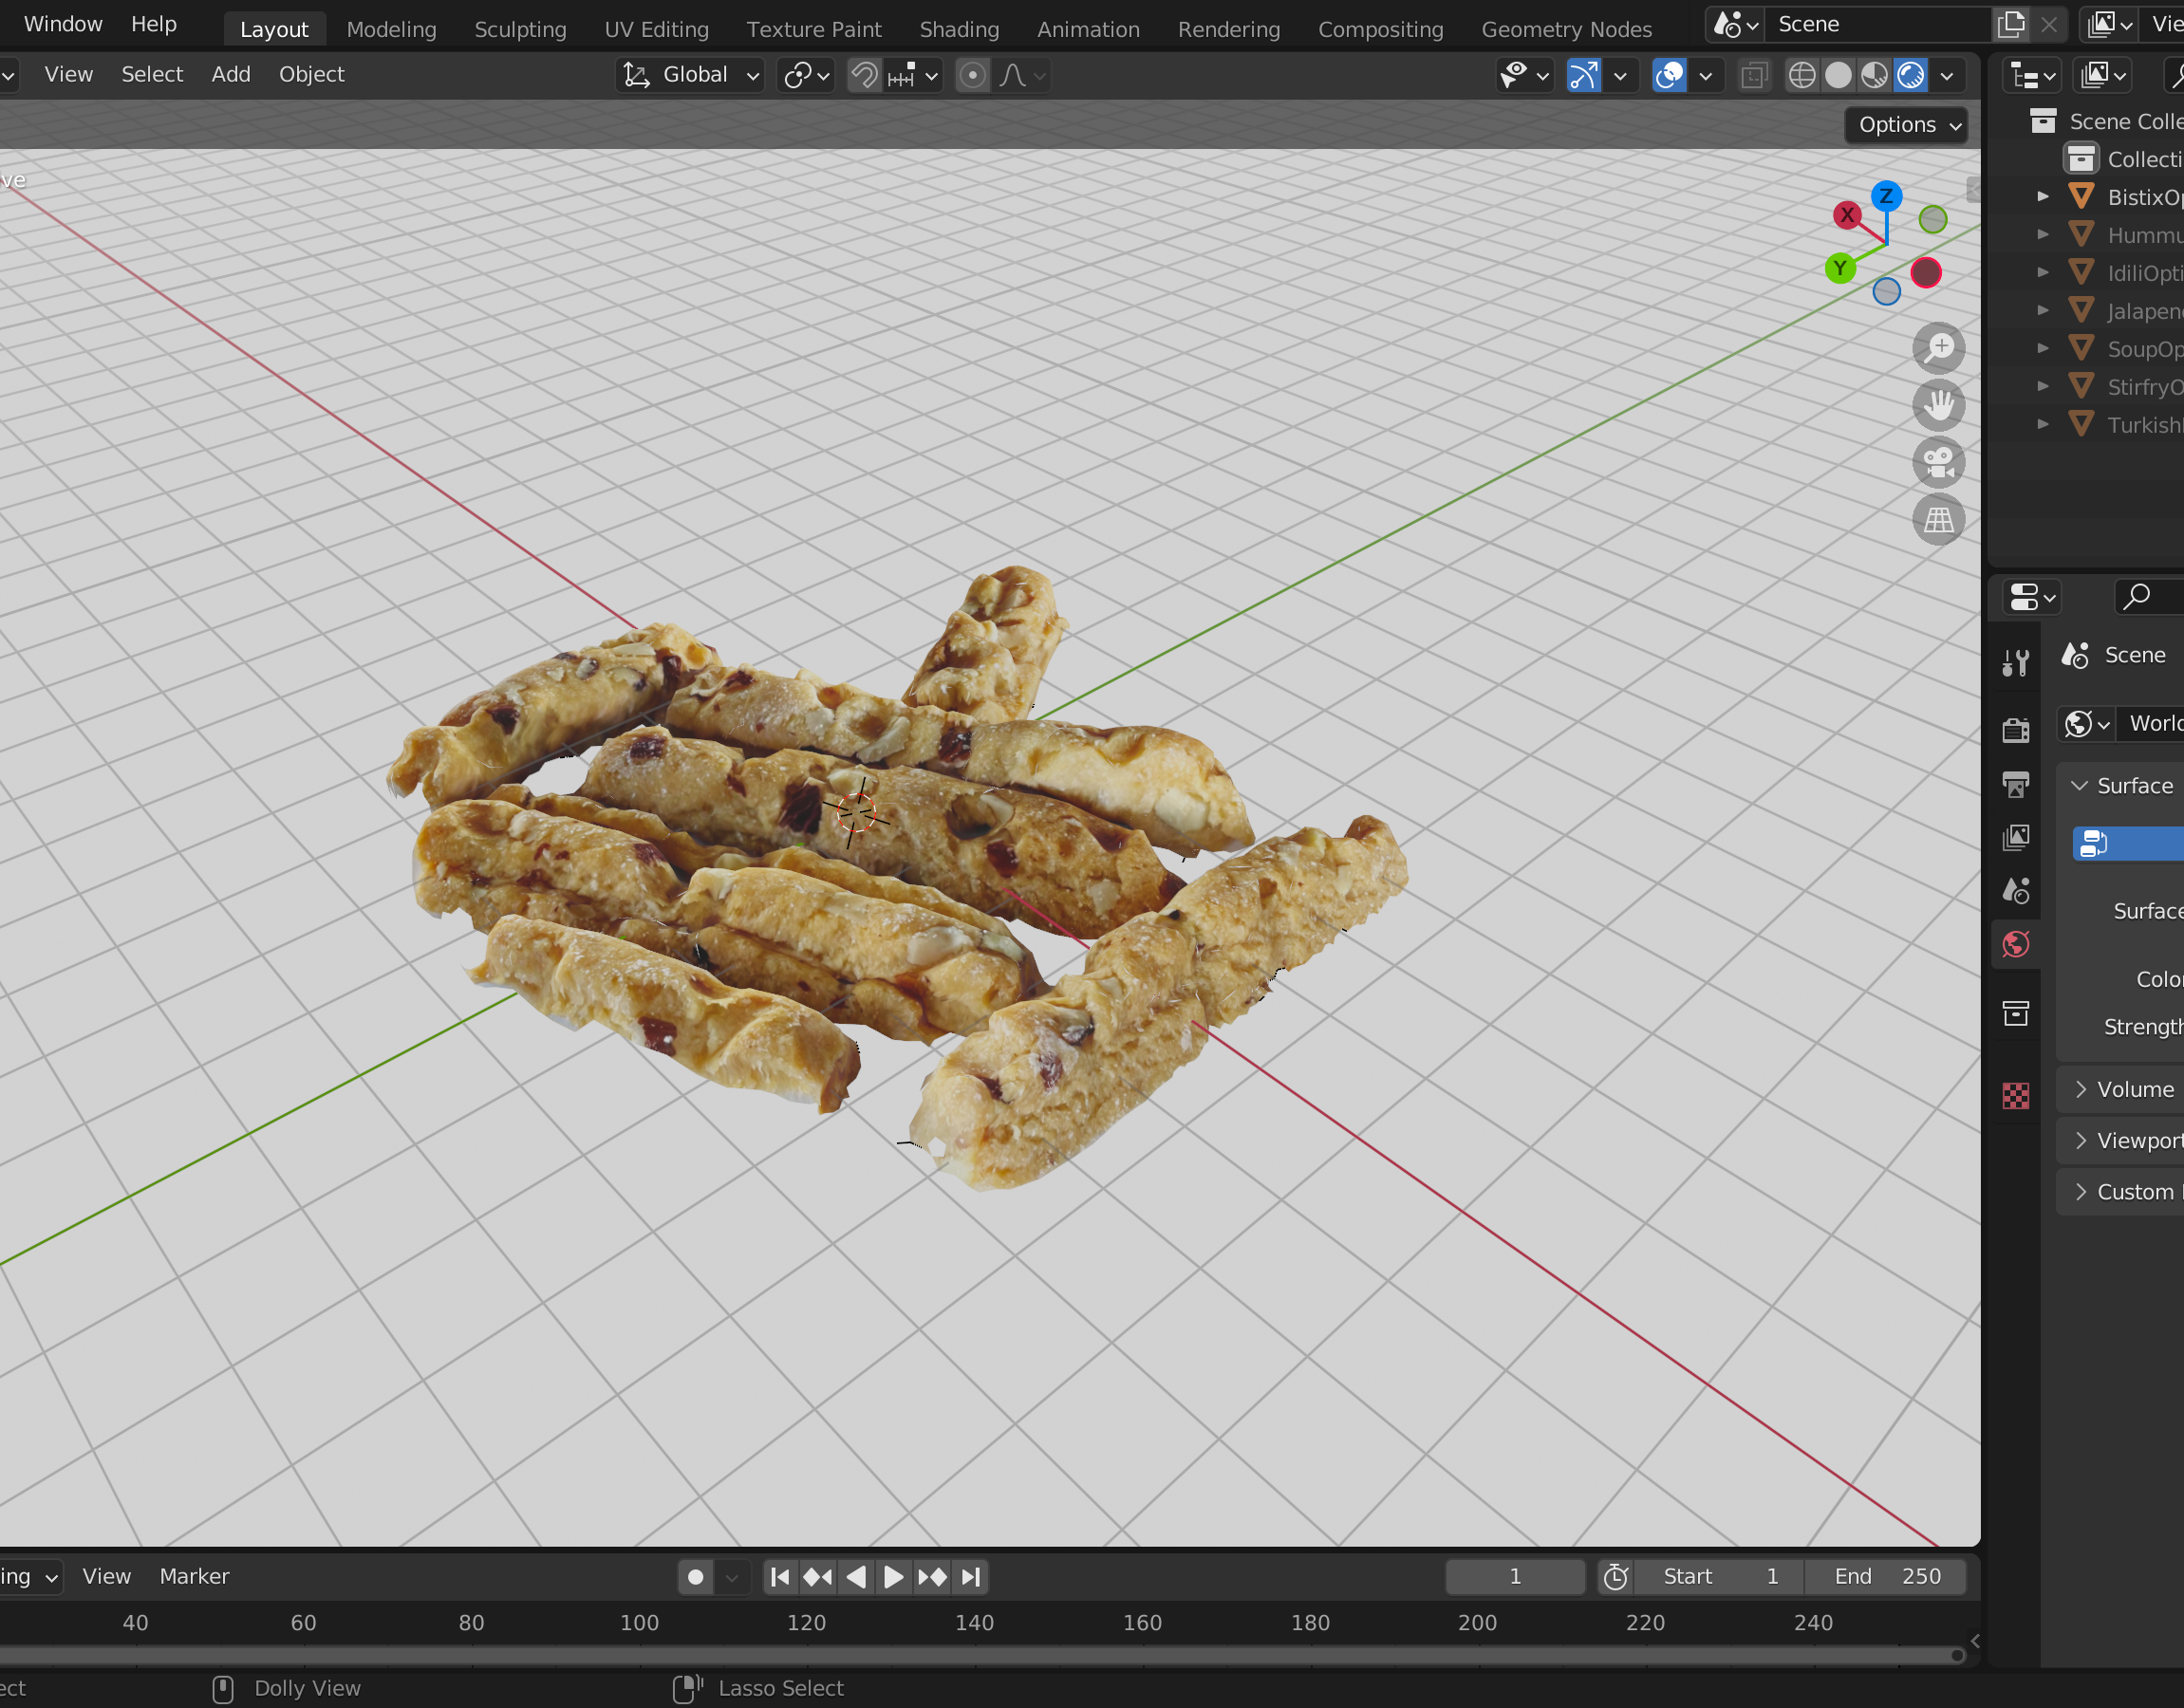Open the Render properties tab icon
This screenshot has width=2184, height=1708.
point(2015,730)
